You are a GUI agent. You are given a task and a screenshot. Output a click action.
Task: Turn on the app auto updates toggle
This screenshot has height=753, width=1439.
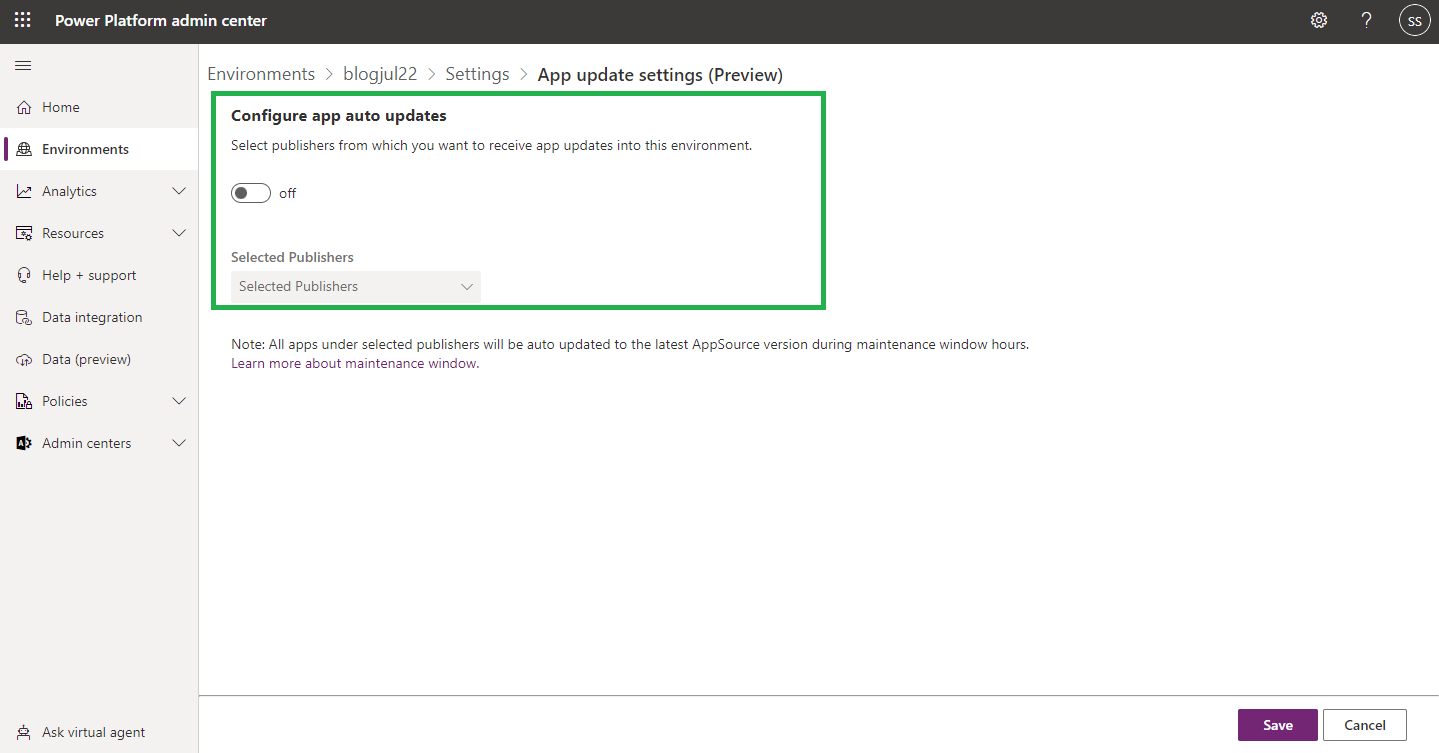point(251,193)
